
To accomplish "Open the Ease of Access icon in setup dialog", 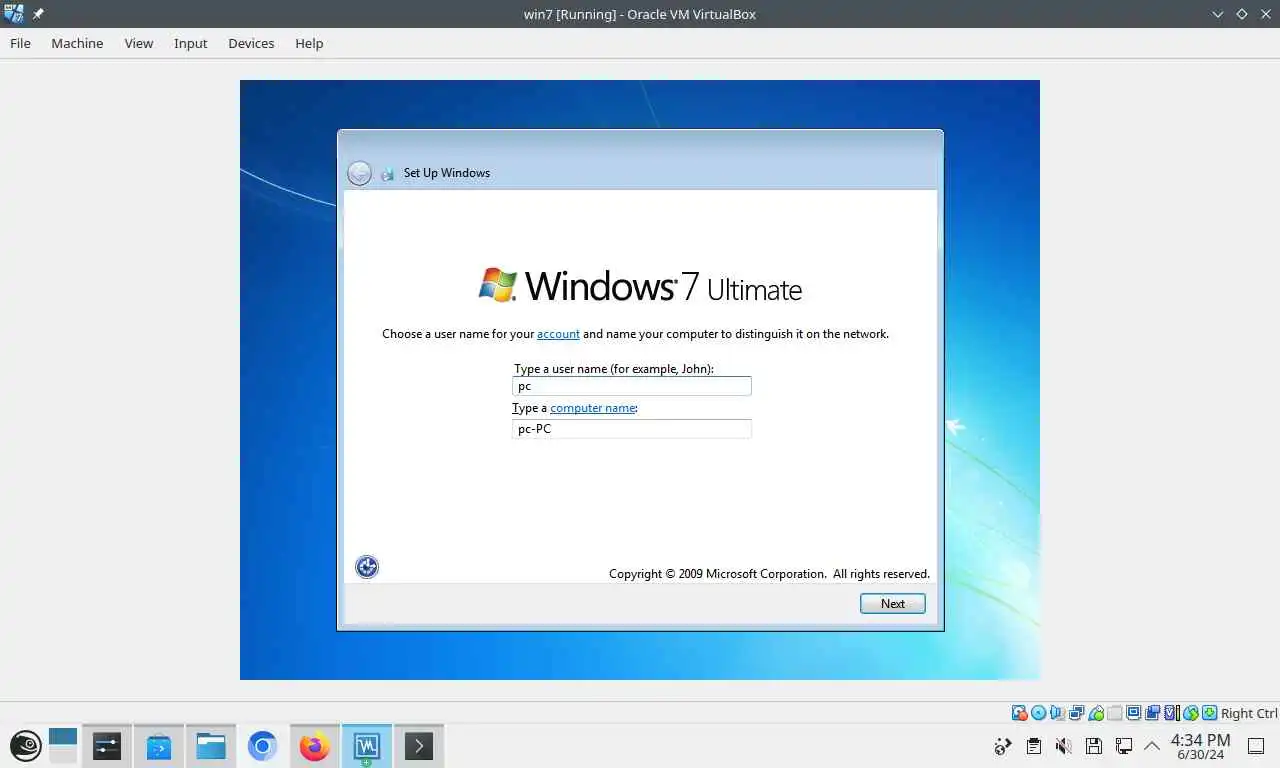I will click(367, 567).
